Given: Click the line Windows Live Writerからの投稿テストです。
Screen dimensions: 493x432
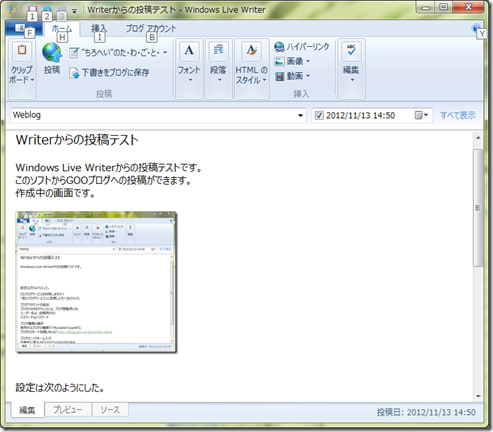Looking at the screenshot, I should (109, 167).
